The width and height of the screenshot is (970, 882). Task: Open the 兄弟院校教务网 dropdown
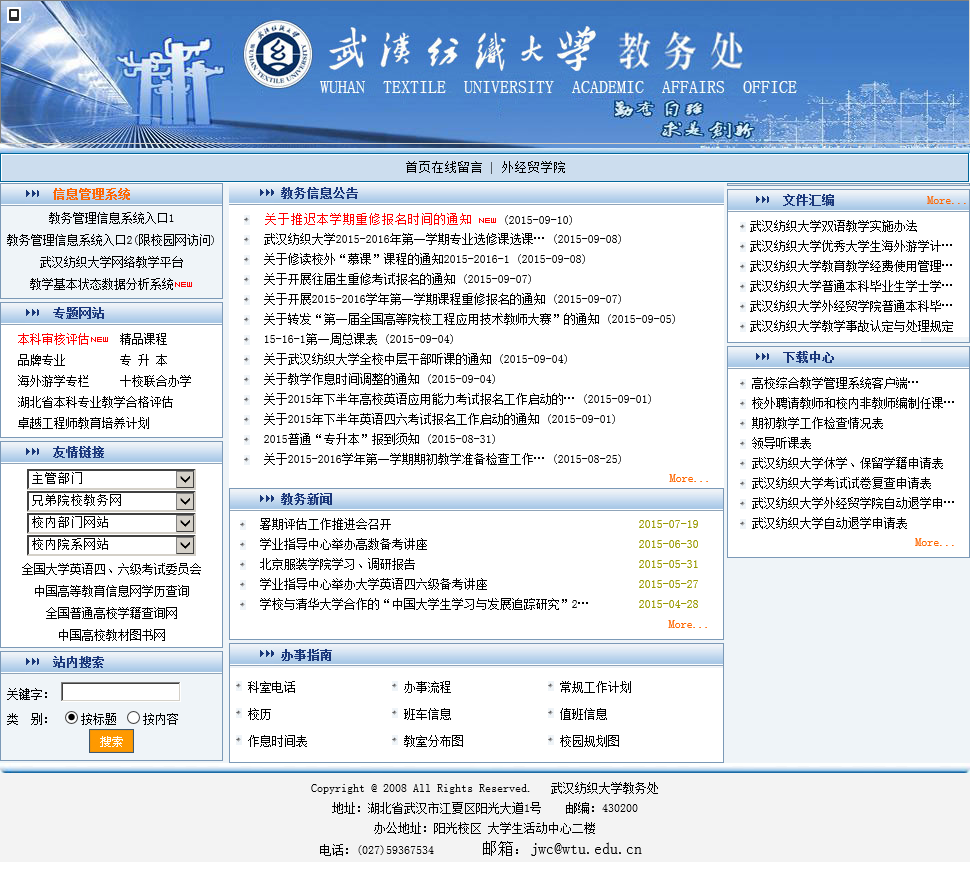pyautogui.click(x=111, y=500)
